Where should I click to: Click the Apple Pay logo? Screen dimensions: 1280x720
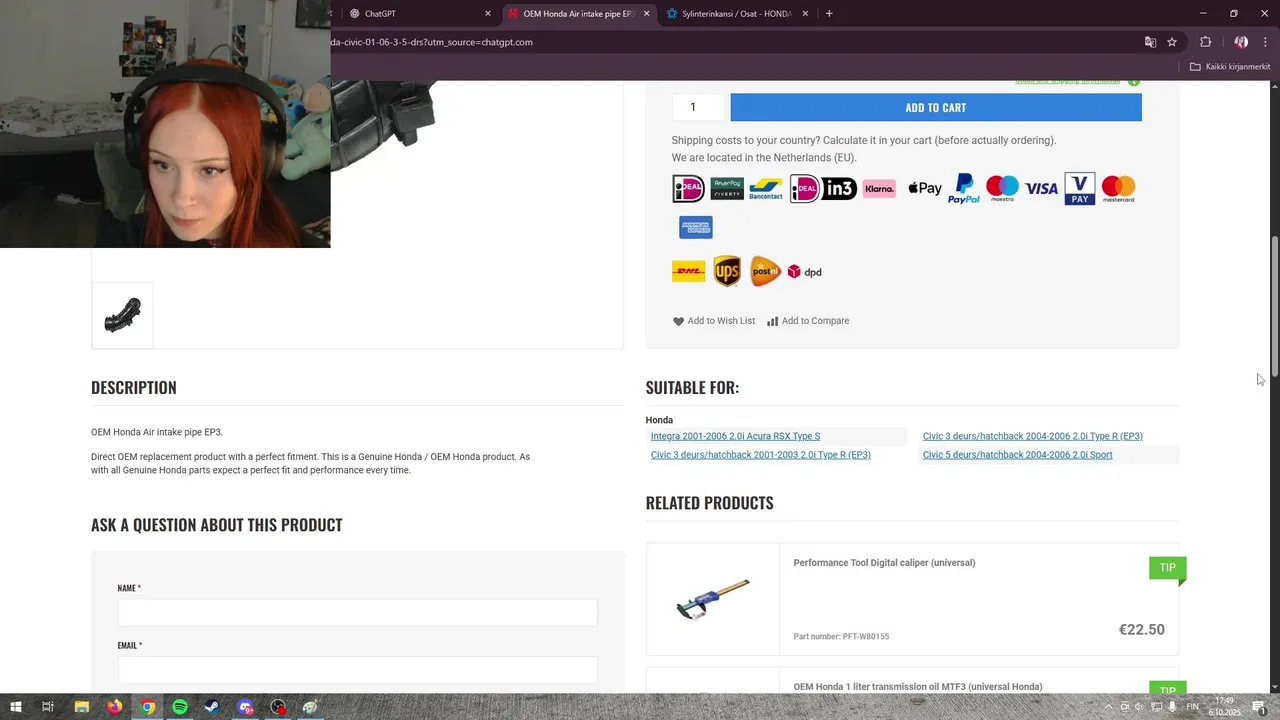925,188
